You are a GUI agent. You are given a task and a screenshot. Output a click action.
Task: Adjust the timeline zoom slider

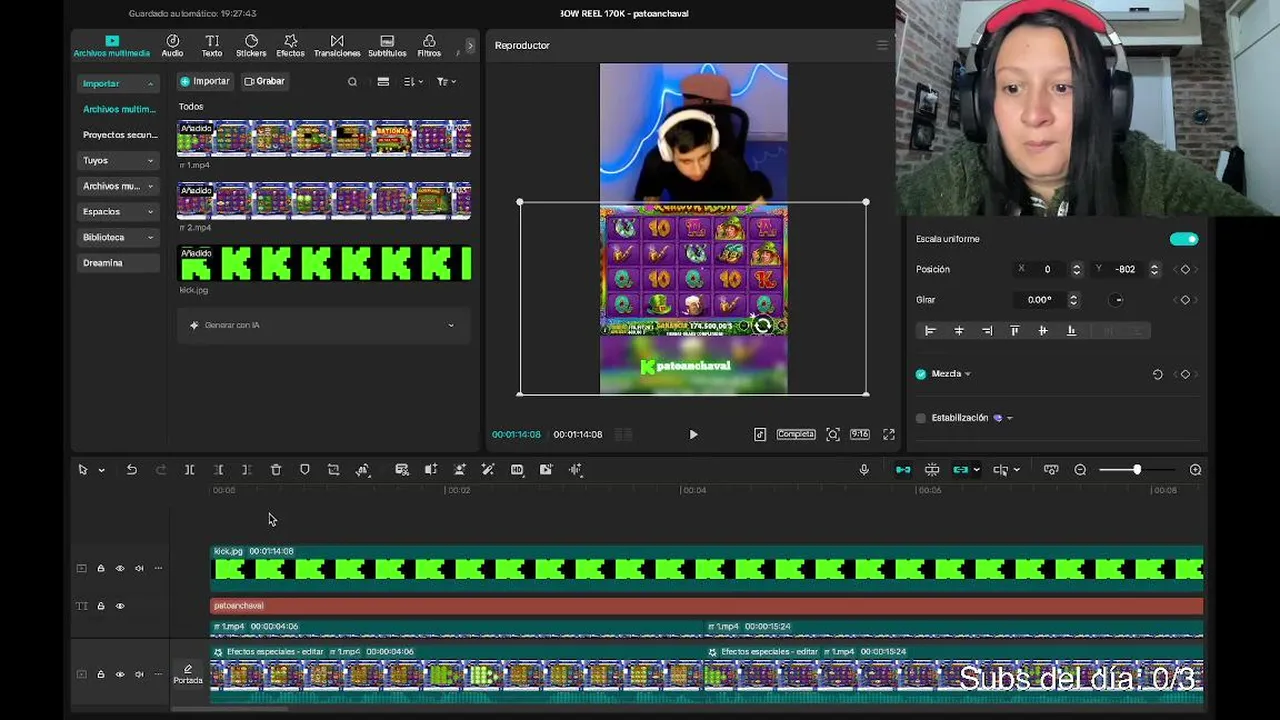[x=1136, y=470]
